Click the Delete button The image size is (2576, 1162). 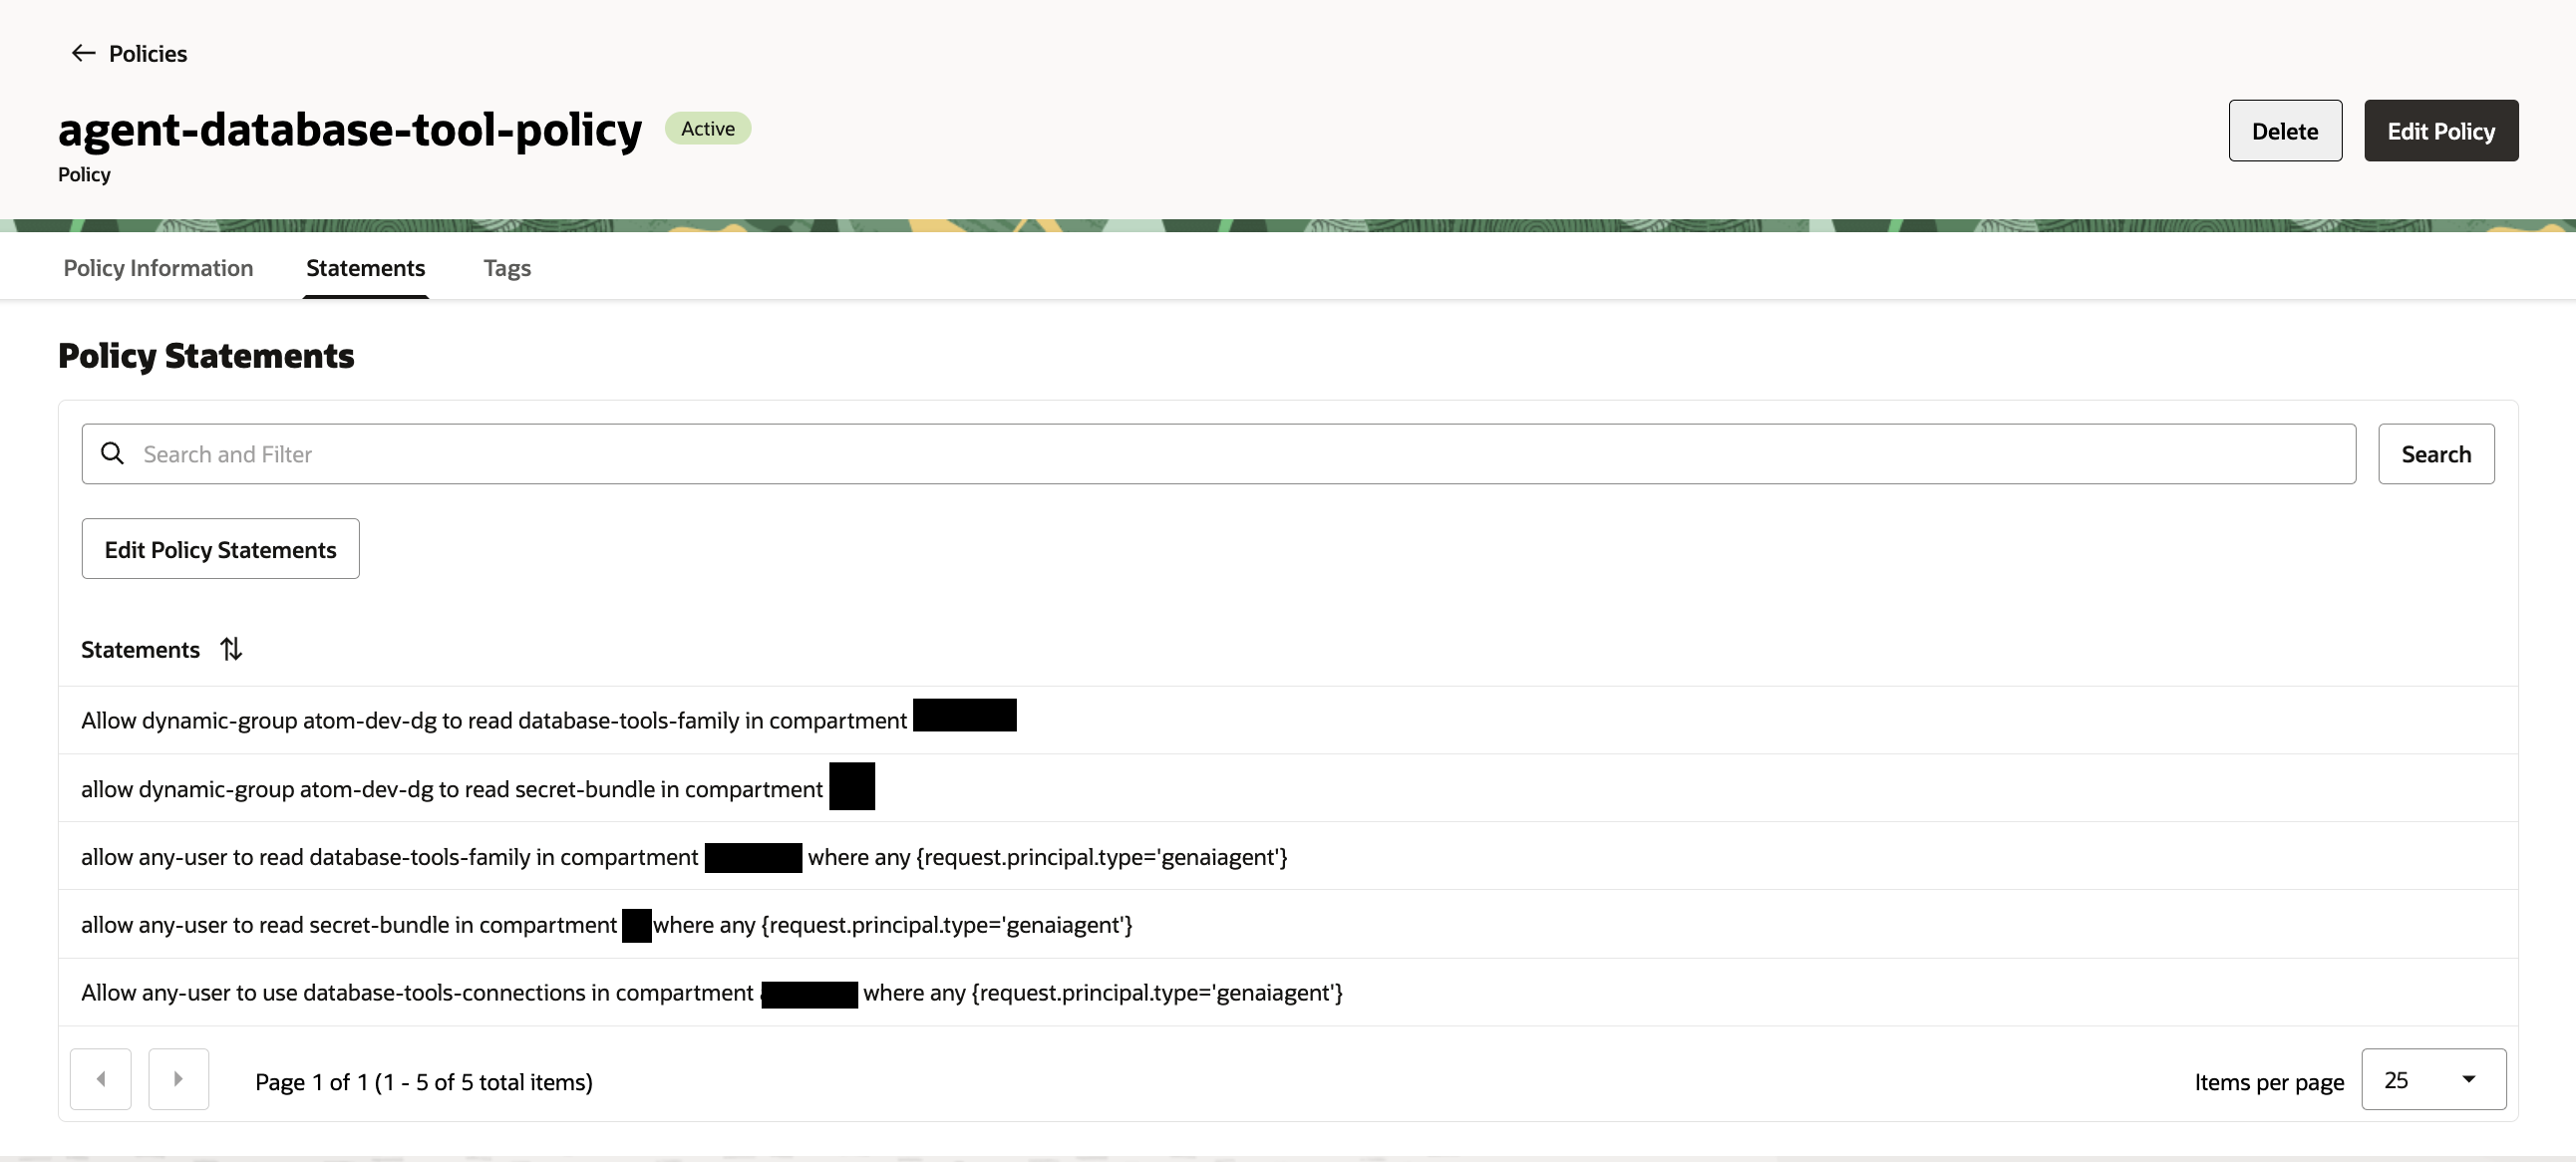coord(2284,131)
